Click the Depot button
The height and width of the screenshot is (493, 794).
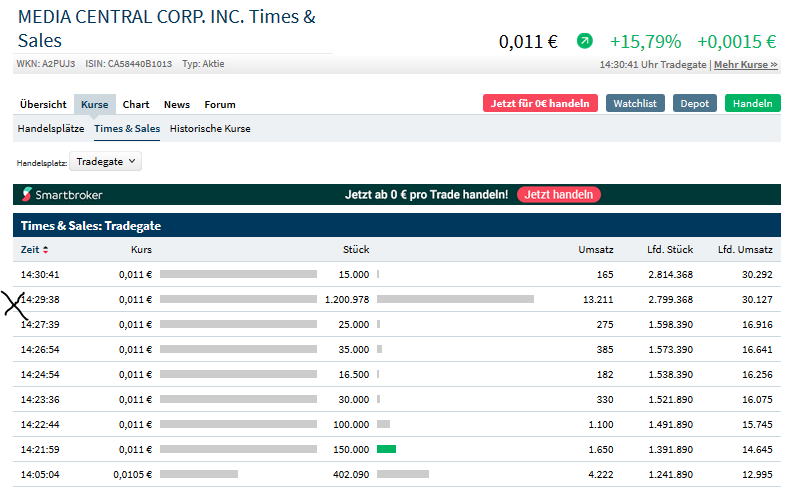[695, 103]
